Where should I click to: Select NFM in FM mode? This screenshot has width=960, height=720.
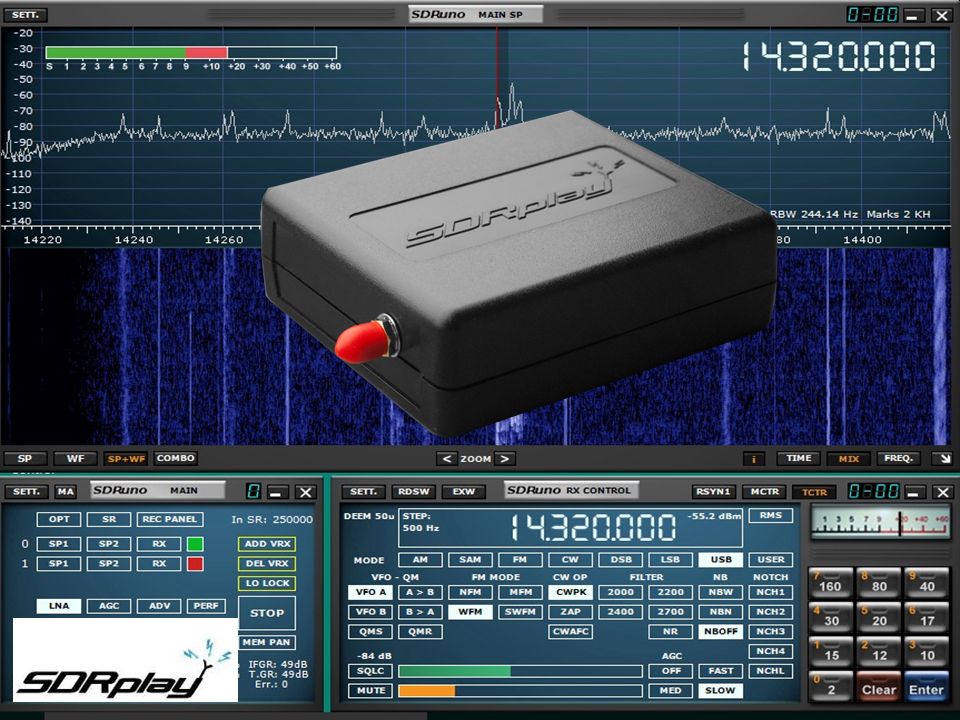coord(470,592)
